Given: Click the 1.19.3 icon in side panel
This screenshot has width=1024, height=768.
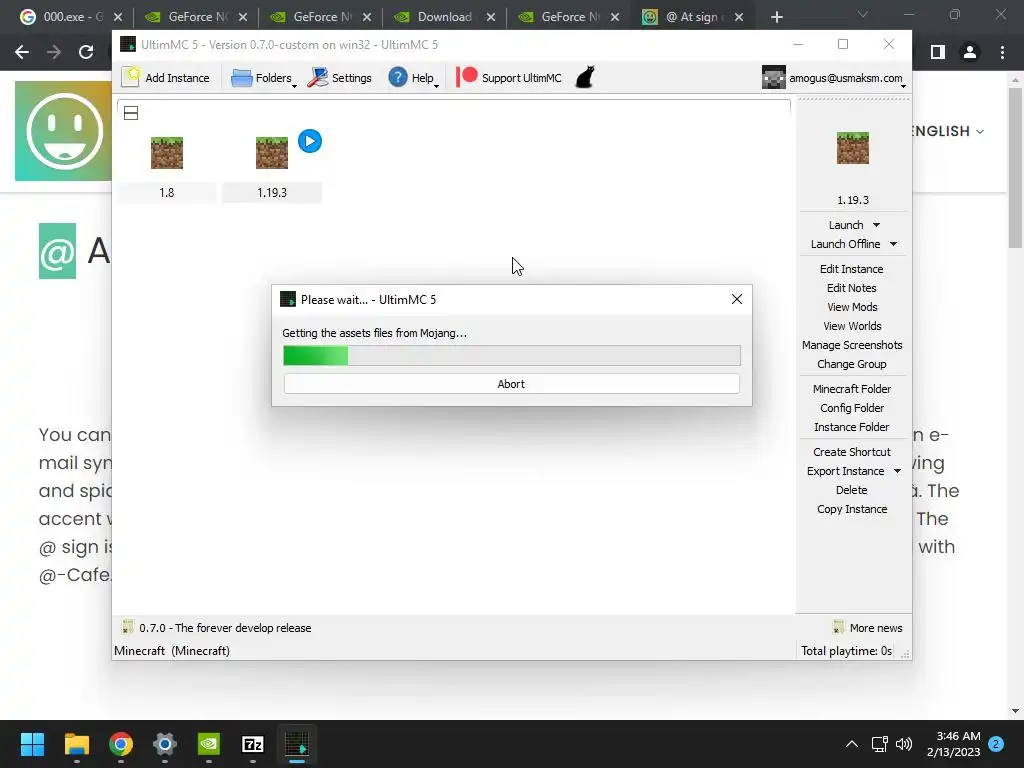Looking at the screenshot, I should click(853, 148).
